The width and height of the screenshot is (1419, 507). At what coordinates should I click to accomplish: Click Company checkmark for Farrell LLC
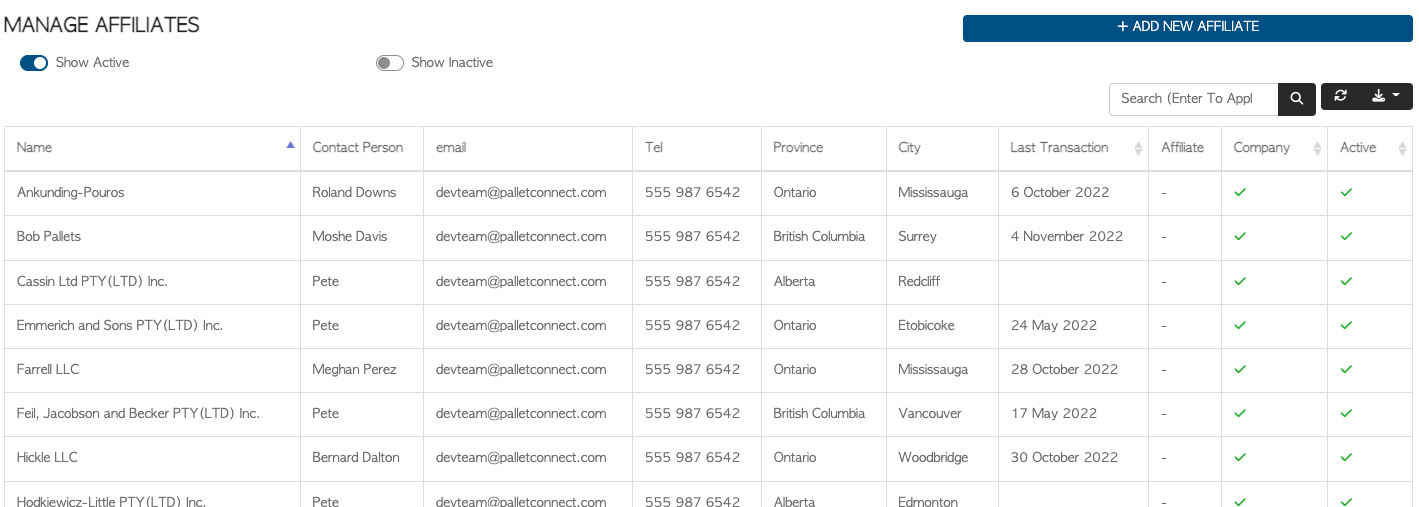pyautogui.click(x=1240, y=369)
